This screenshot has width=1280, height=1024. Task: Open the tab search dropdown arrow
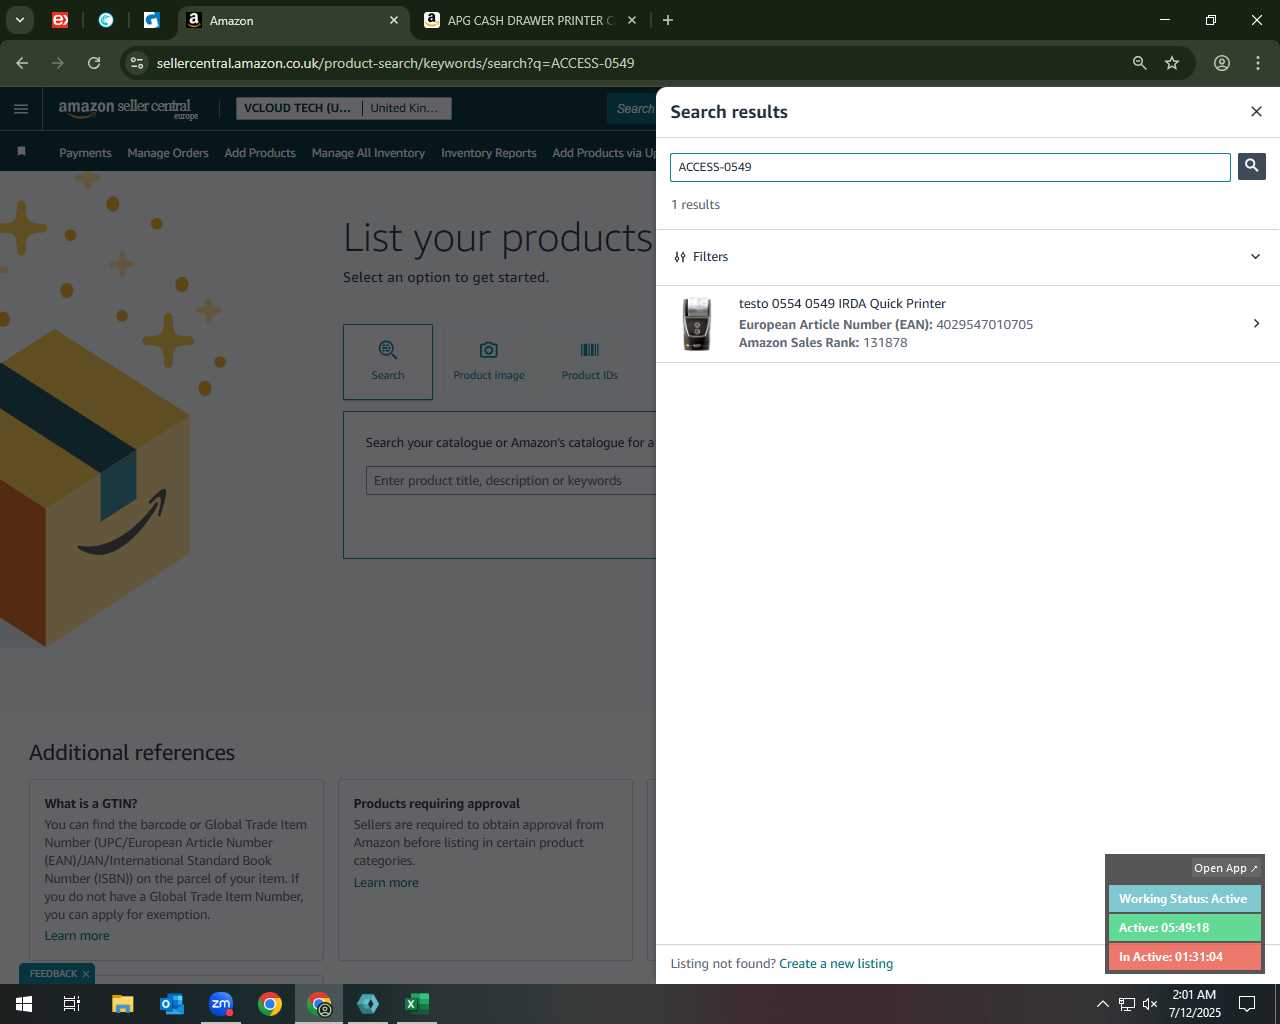[19, 20]
